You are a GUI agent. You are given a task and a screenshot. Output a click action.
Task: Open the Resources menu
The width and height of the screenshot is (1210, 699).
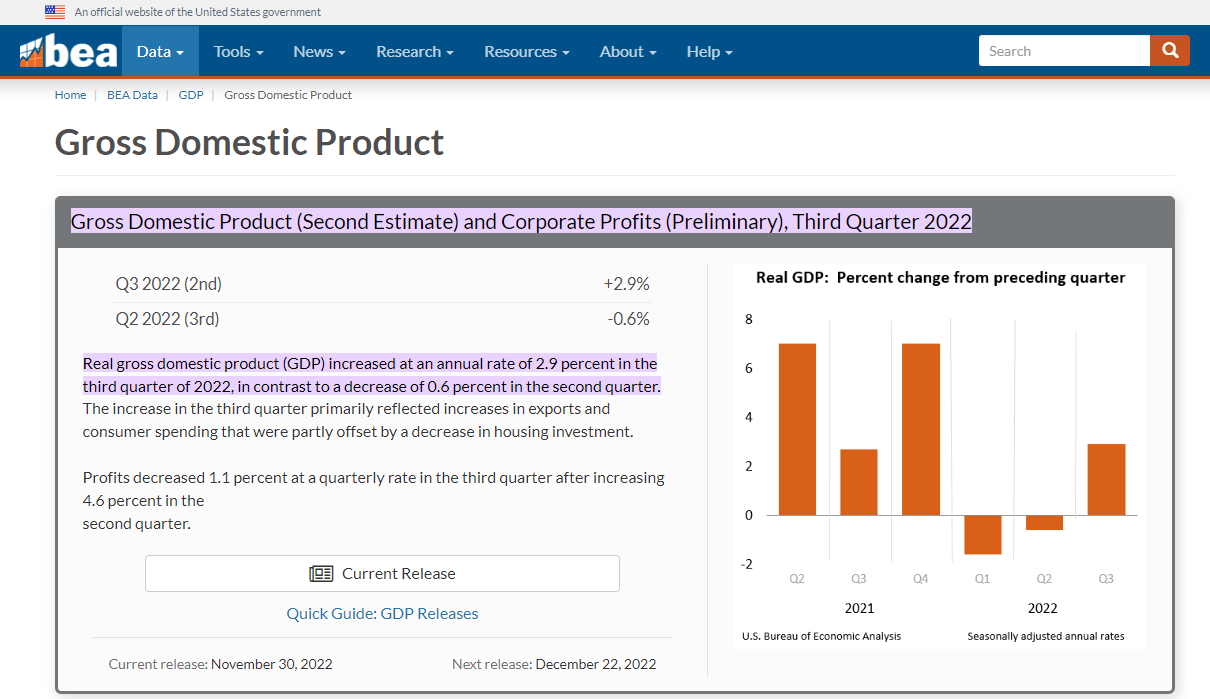pyautogui.click(x=526, y=52)
